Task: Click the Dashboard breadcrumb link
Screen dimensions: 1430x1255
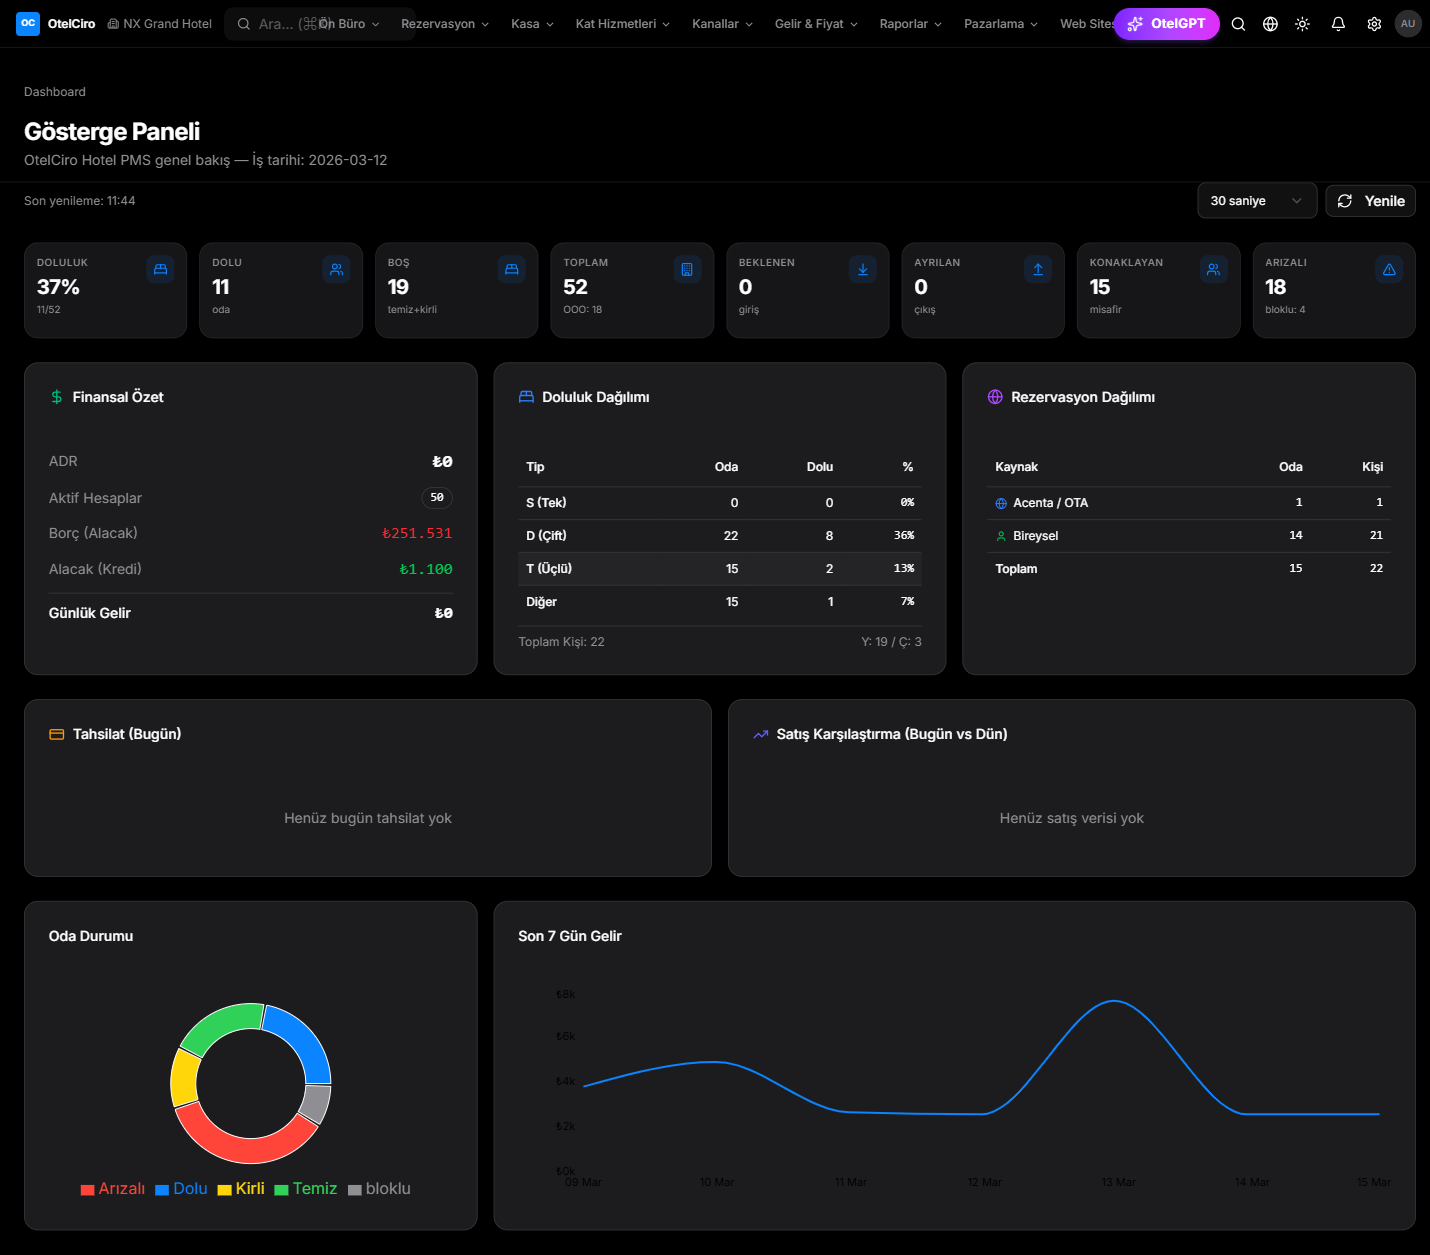Action: point(55,92)
